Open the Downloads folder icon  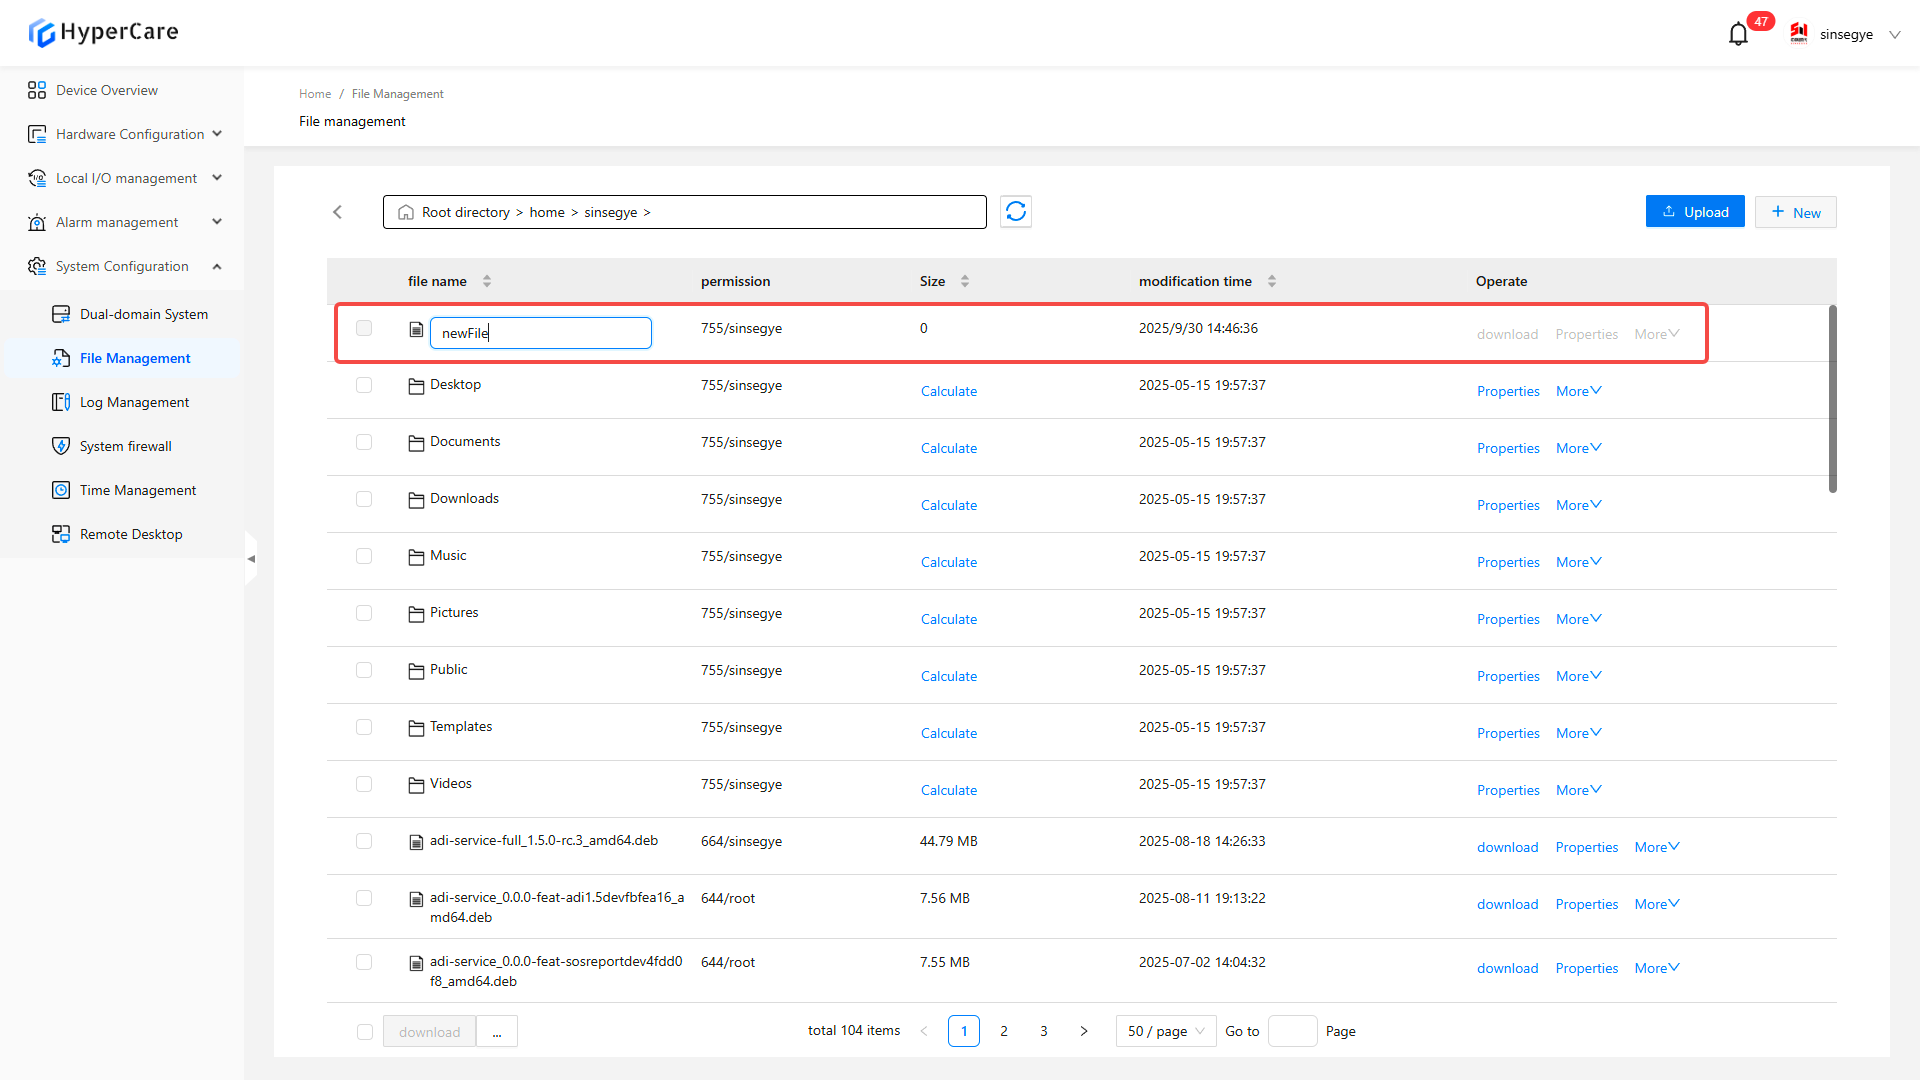[416, 500]
